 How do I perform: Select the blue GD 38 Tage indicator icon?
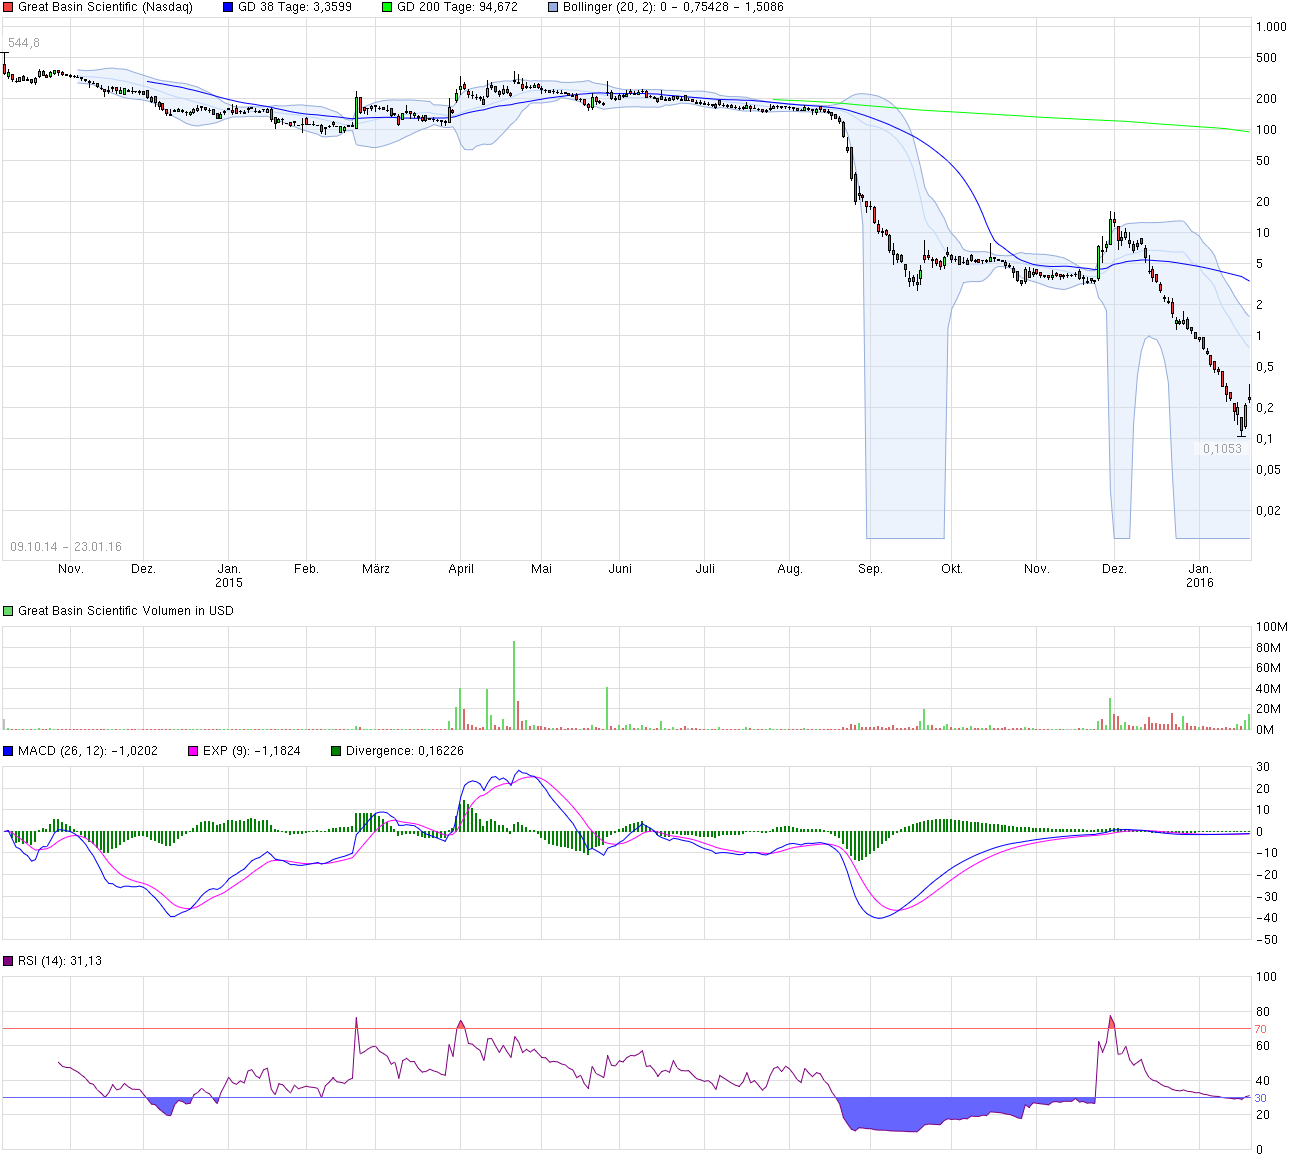point(228,7)
